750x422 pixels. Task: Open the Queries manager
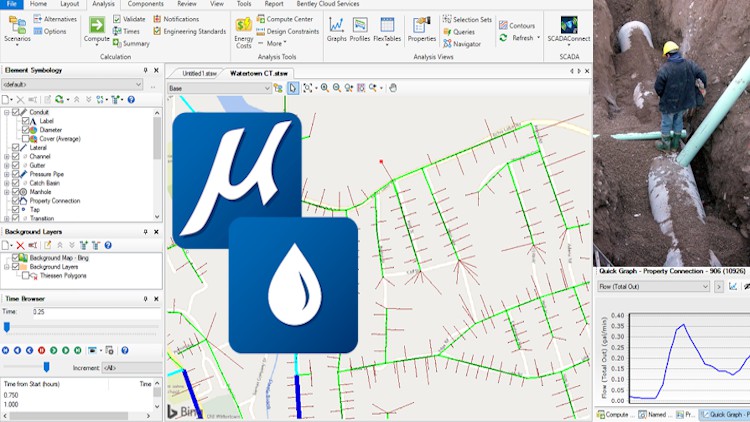[459, 32]
